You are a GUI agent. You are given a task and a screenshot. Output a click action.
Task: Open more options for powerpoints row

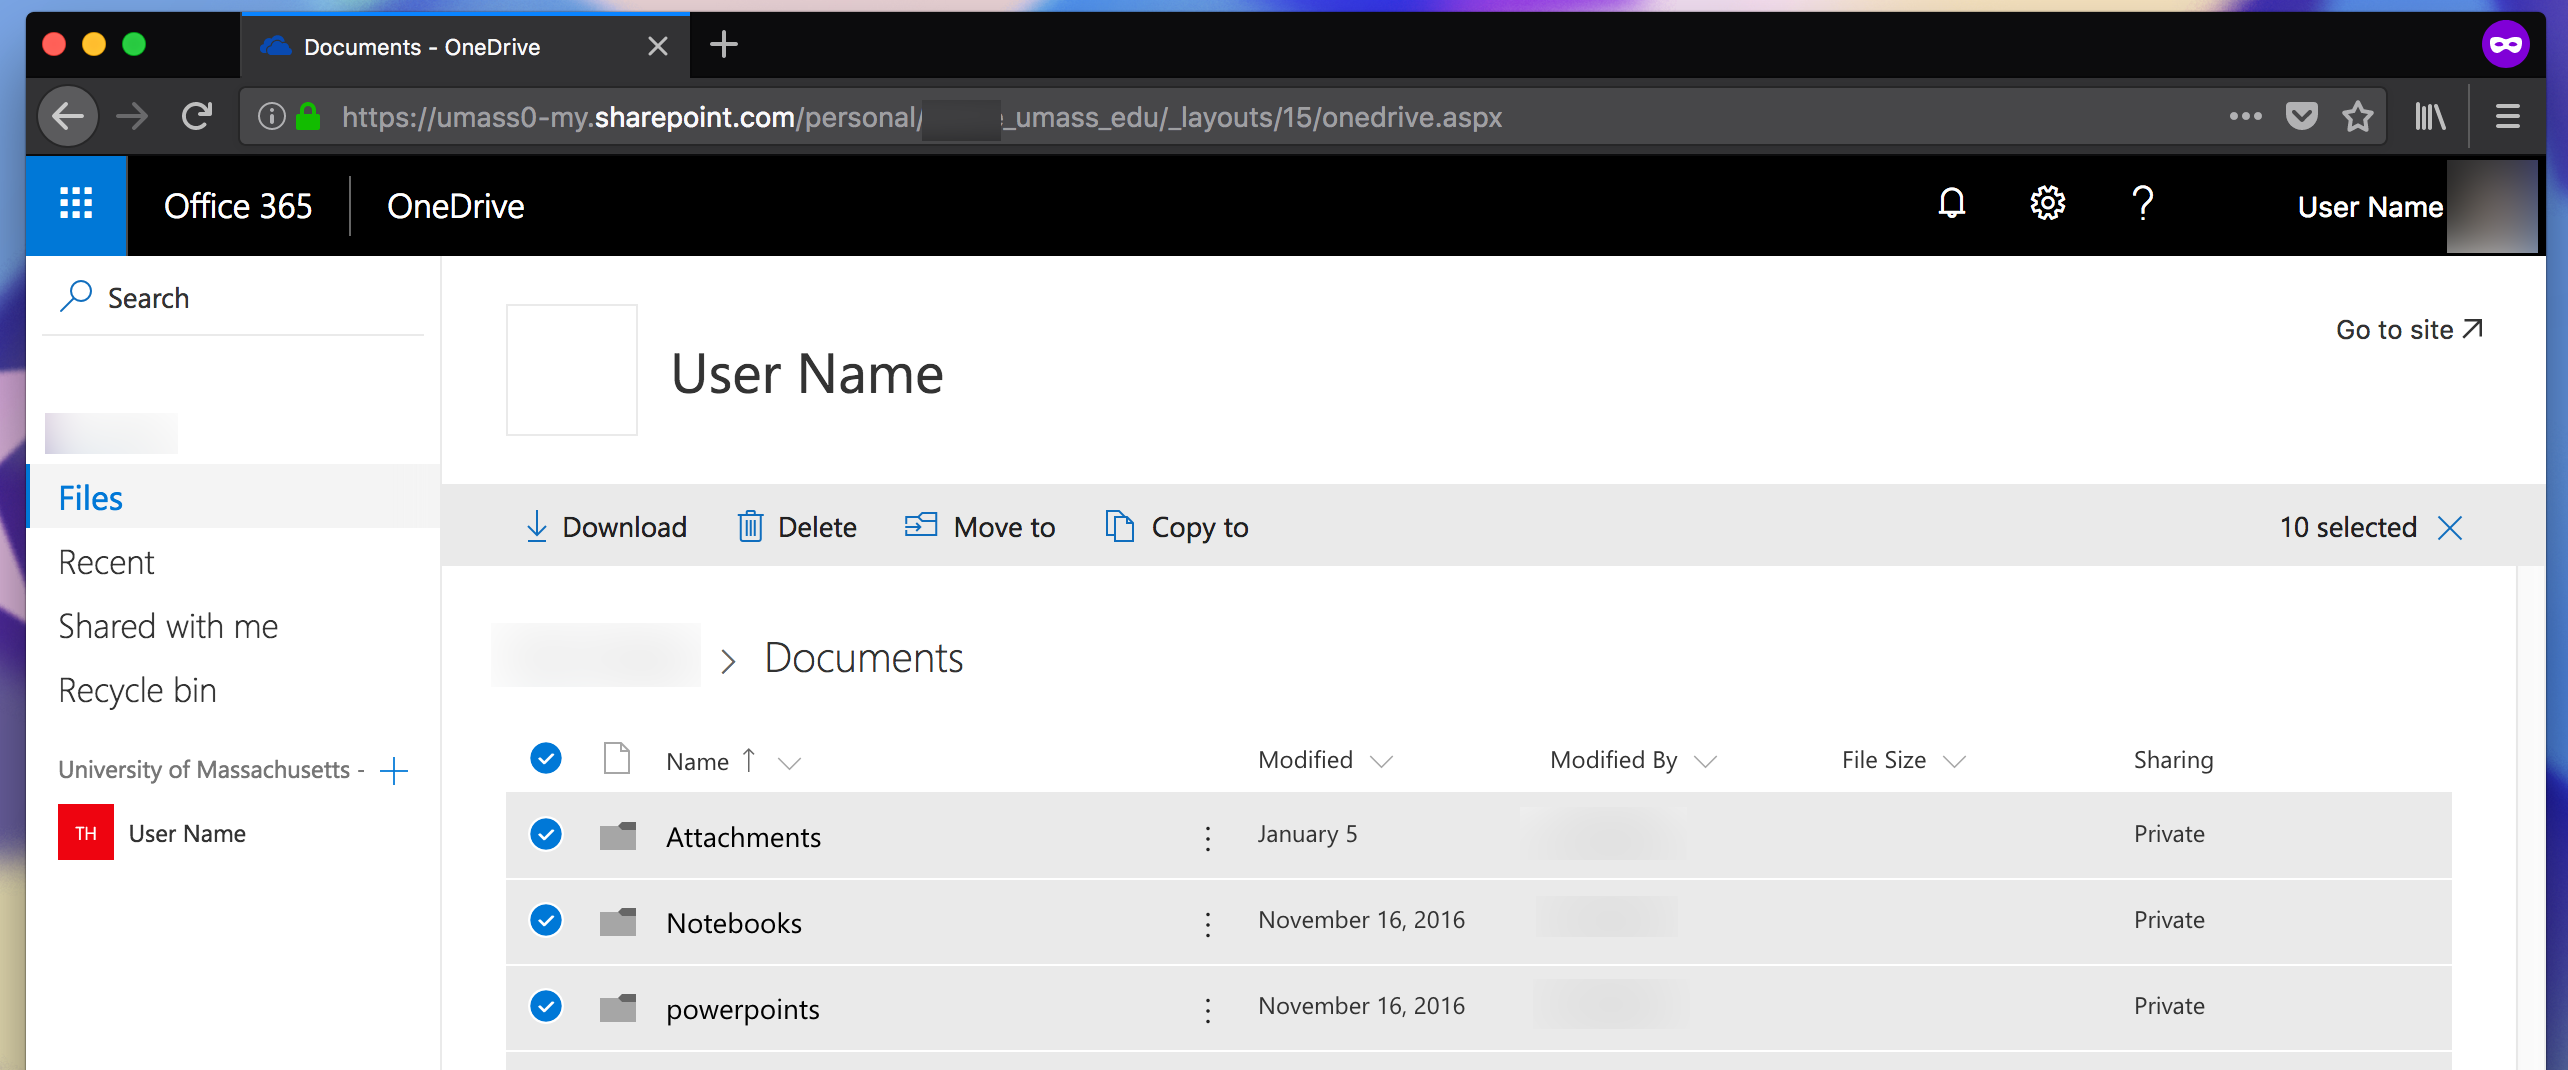coord(1208,1010)
